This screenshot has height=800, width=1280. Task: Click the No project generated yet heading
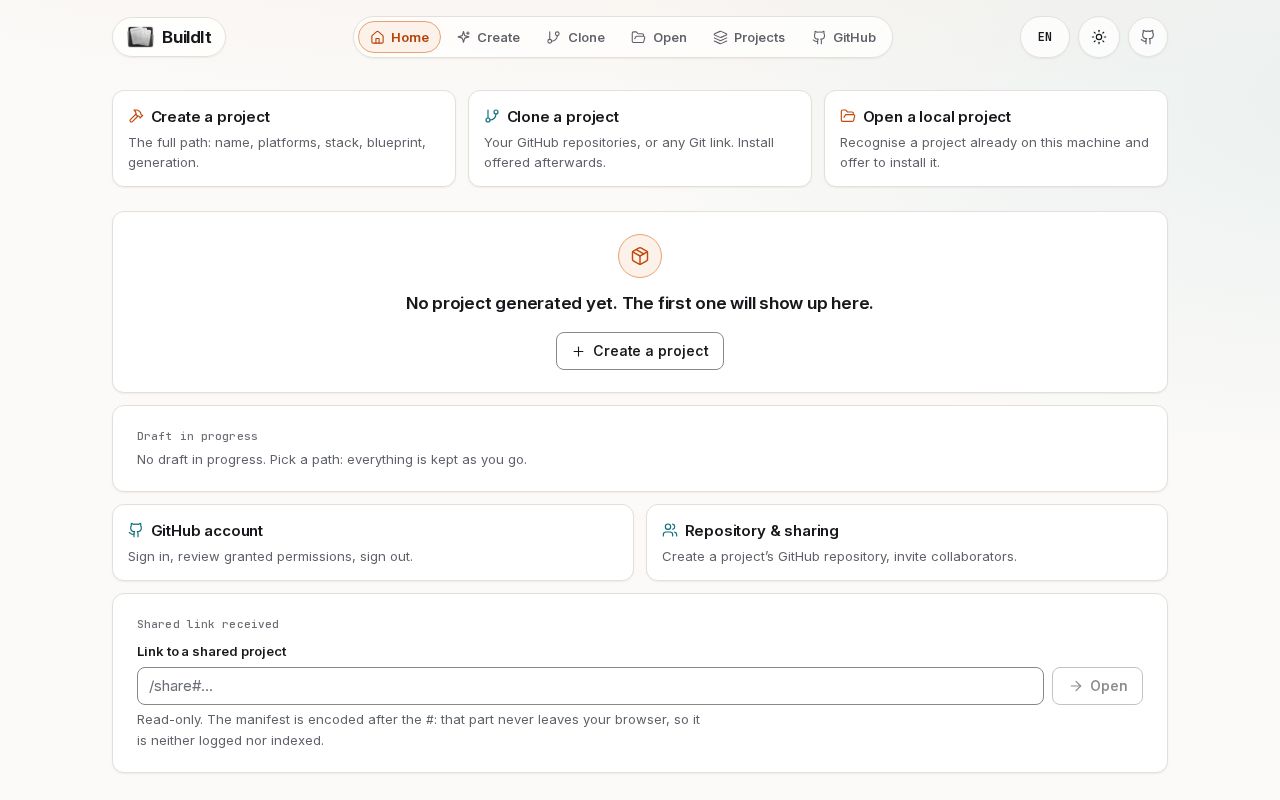pyautogui.click(x=640, y=303)
